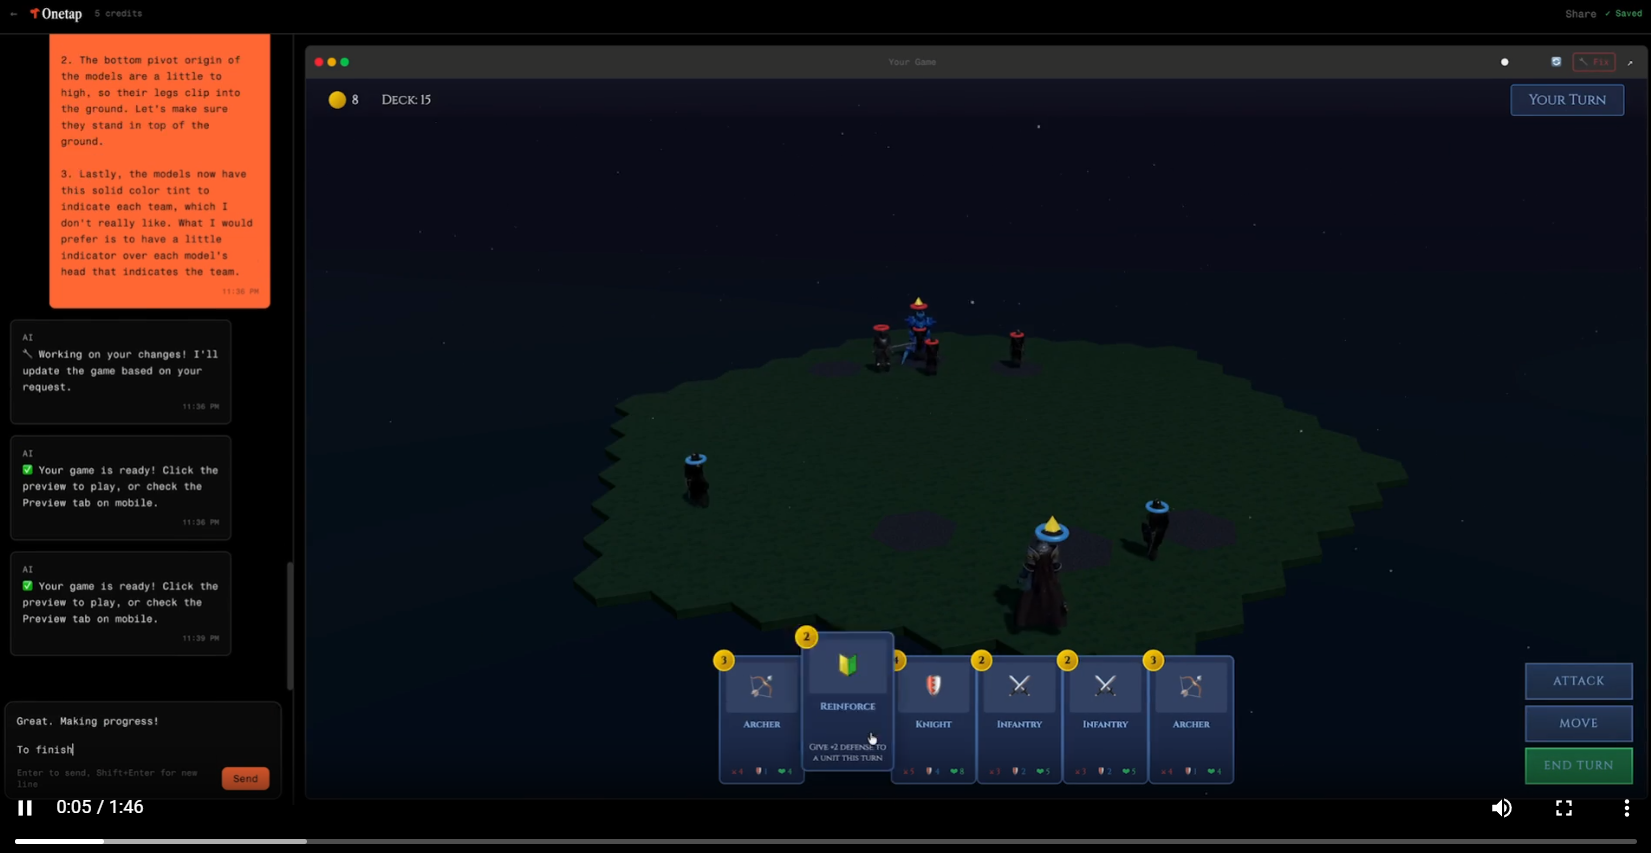Click the green-yellow Reinforce shield icon

coord(847,665)
